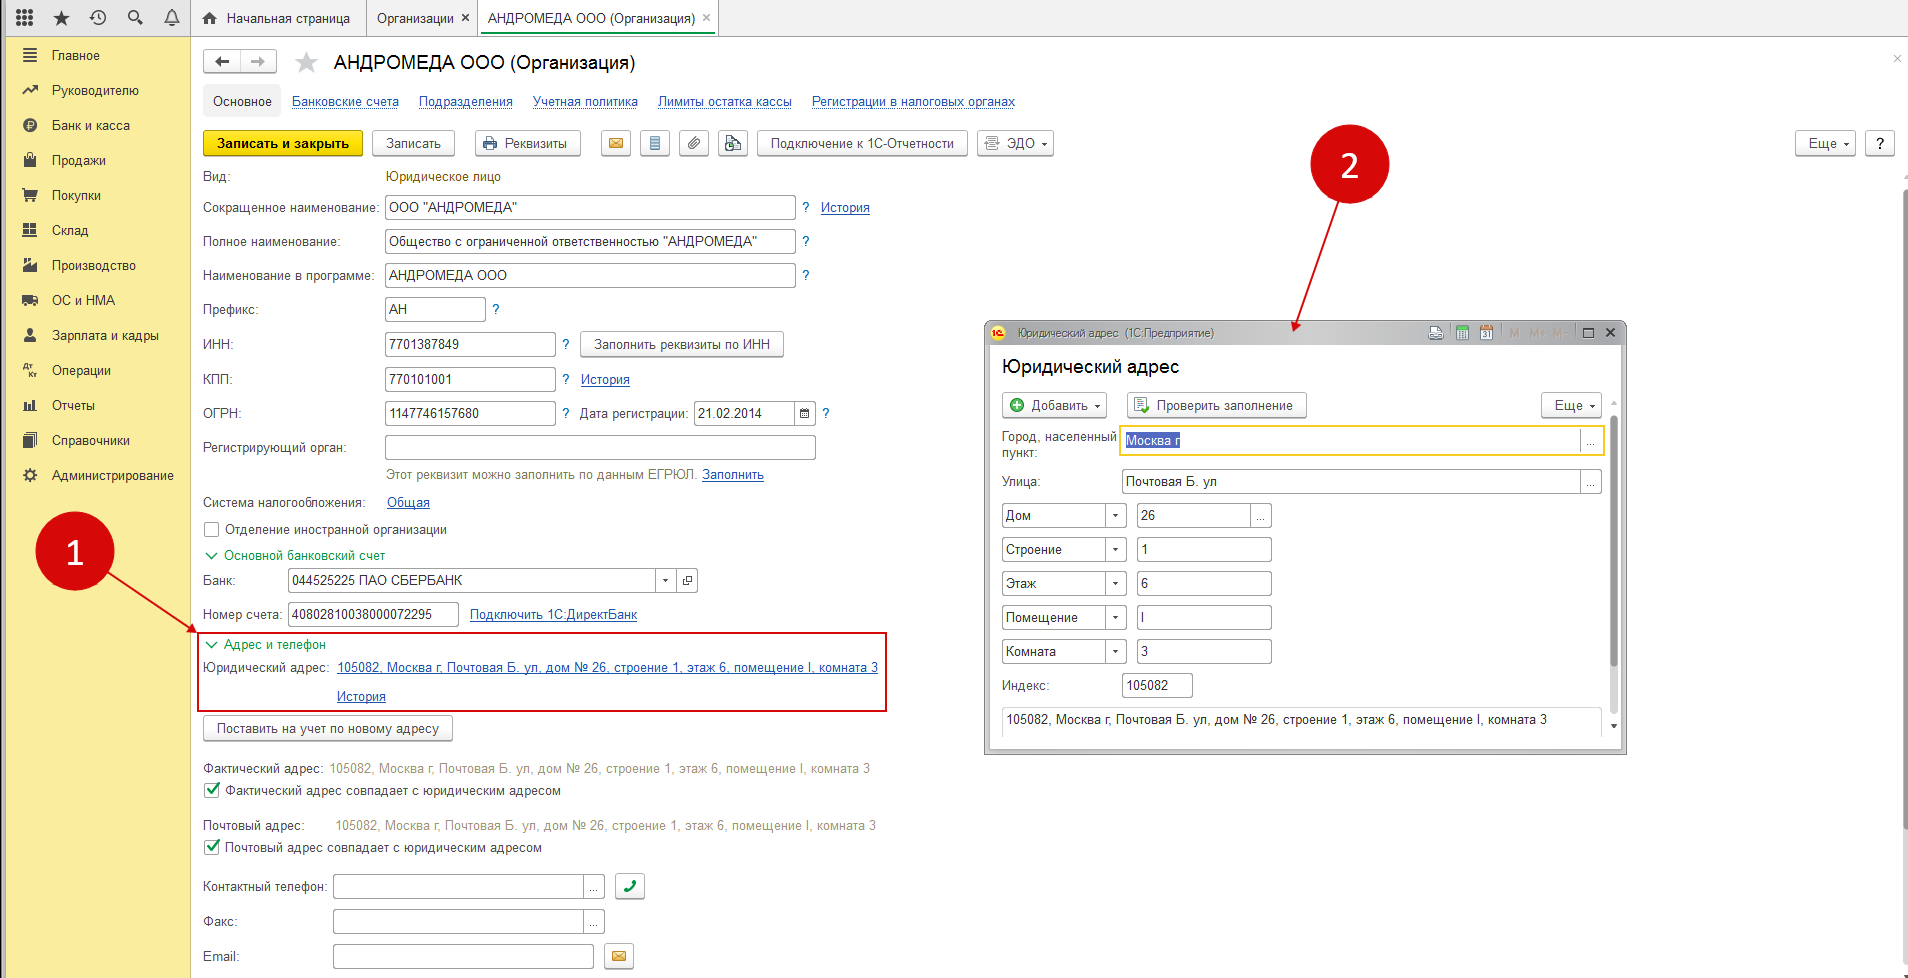Click the help question mark for ИНН
The image size is (1908, 978).
point(566,345)
